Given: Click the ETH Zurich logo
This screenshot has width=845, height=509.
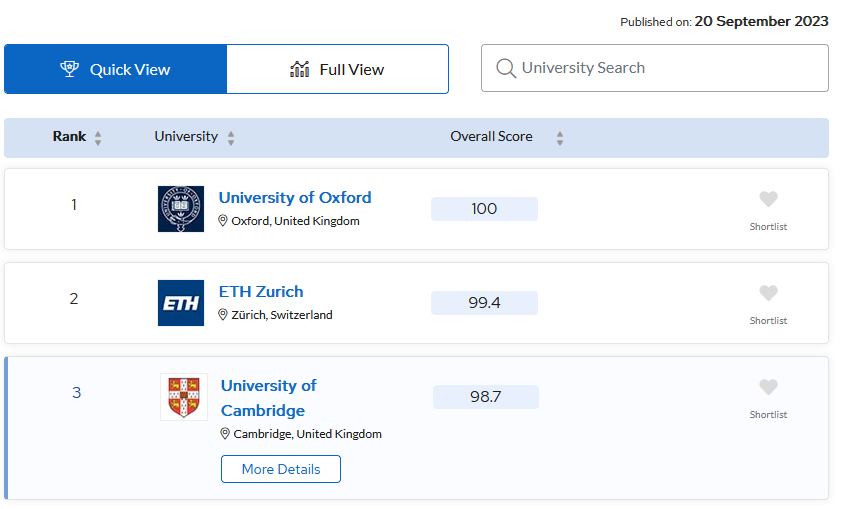Looking at the screenshot, I should click(180, 303).
